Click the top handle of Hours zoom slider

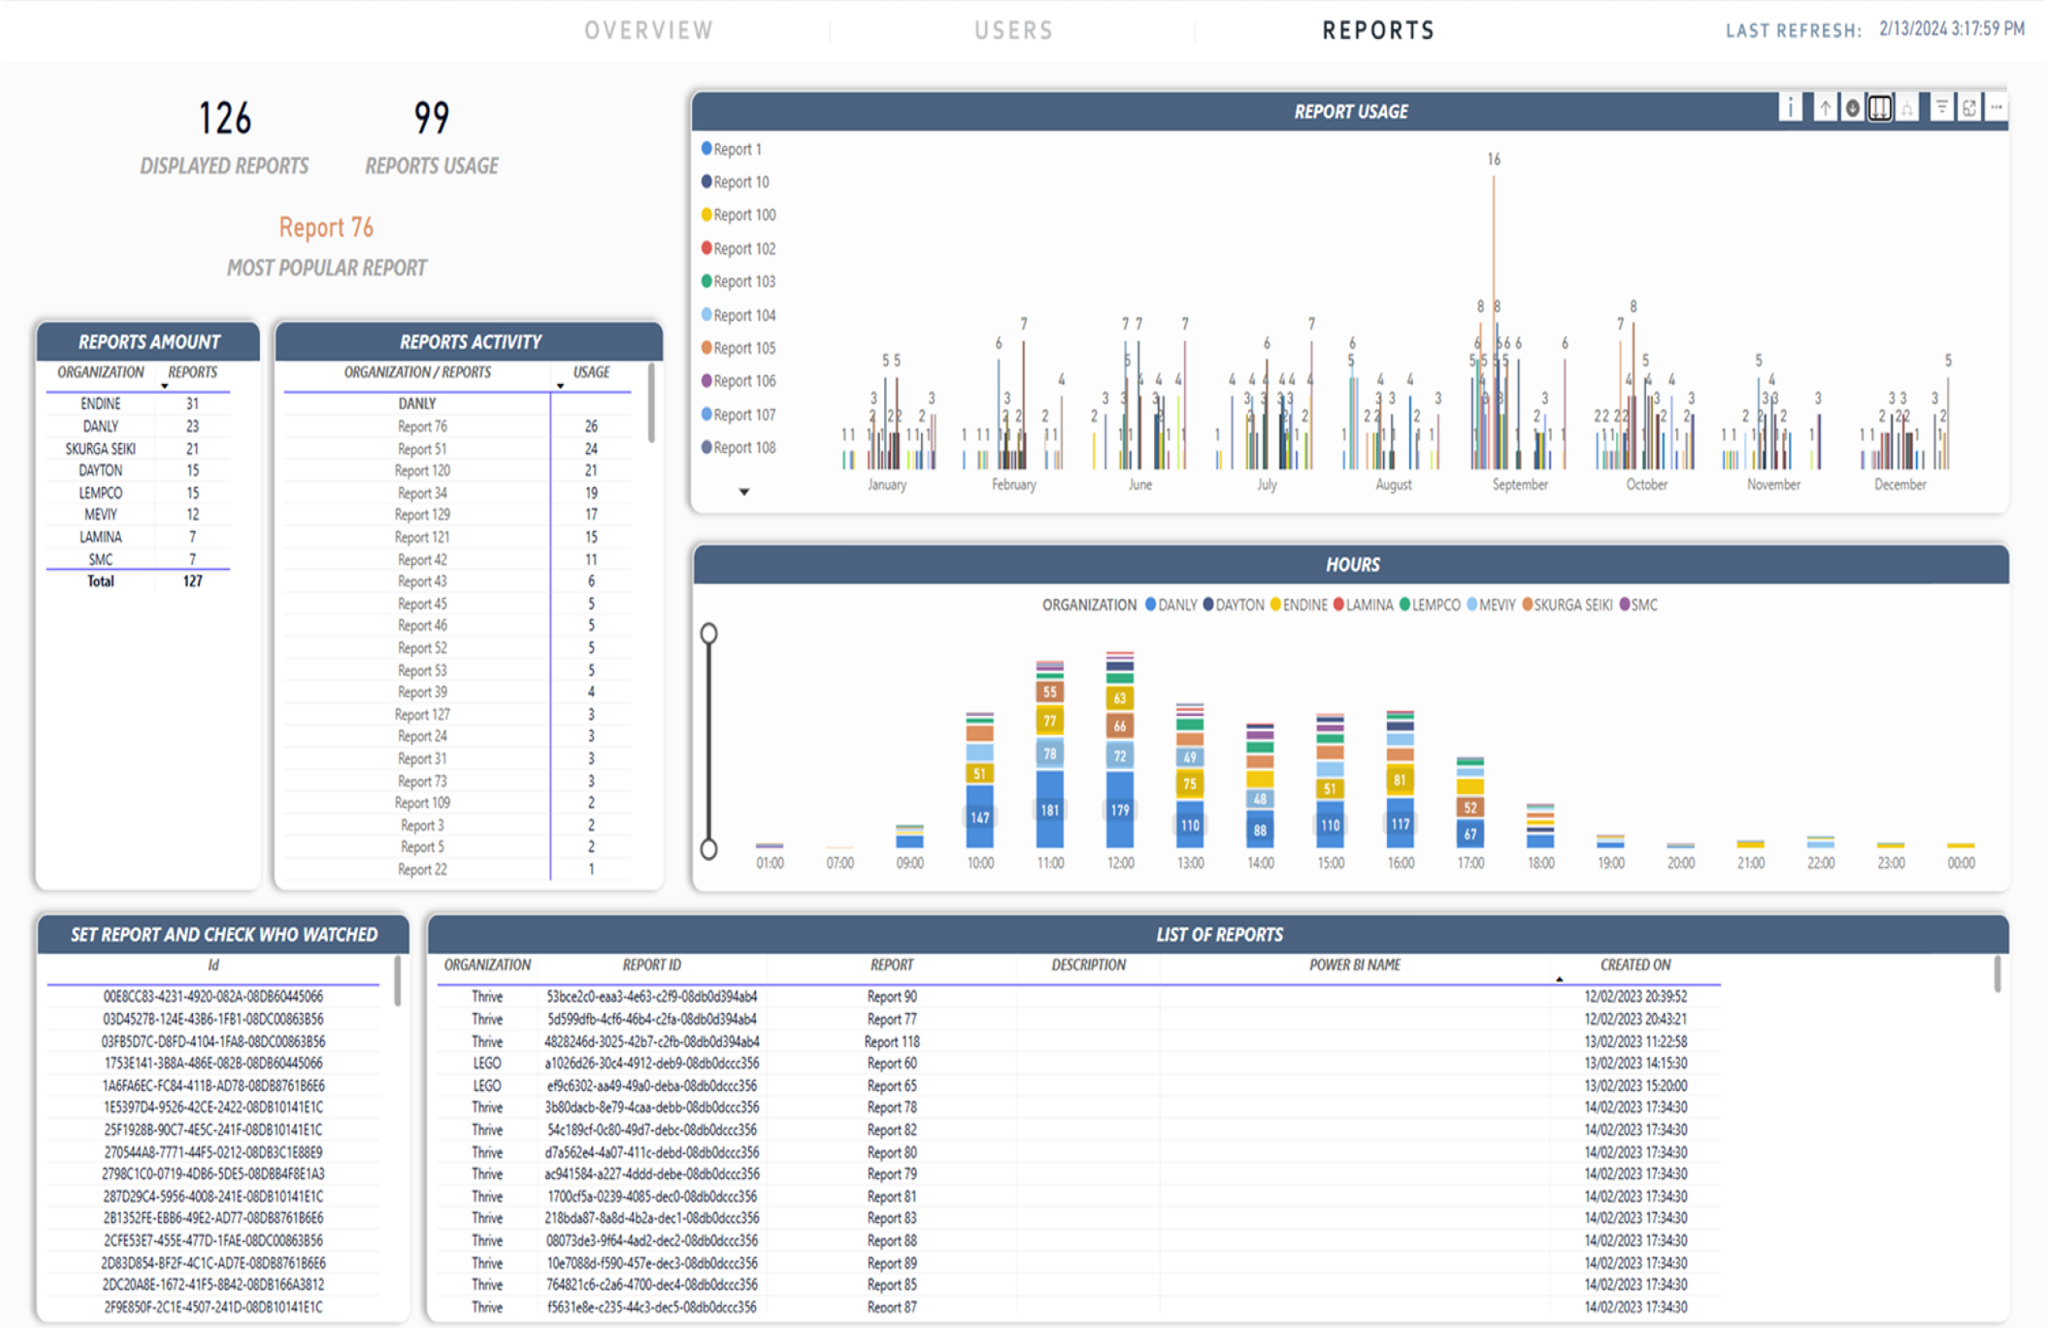coord(709,634)
